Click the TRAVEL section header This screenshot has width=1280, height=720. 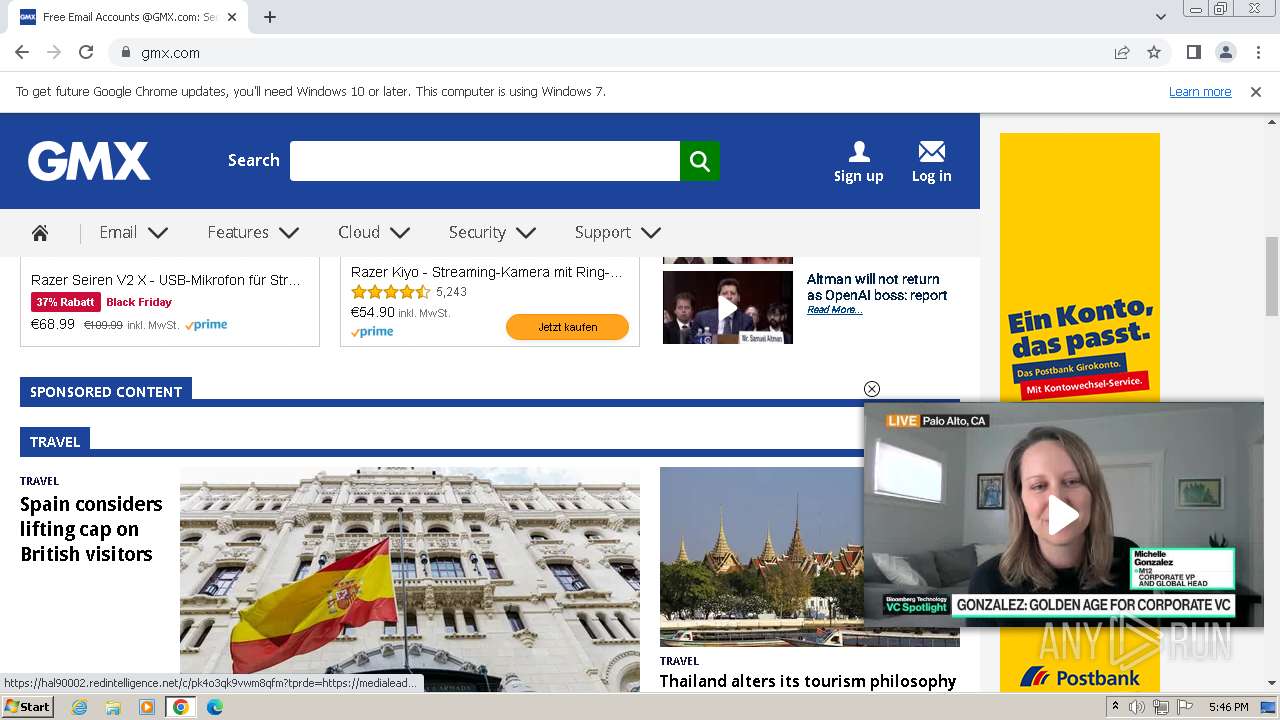coord(55,441)
